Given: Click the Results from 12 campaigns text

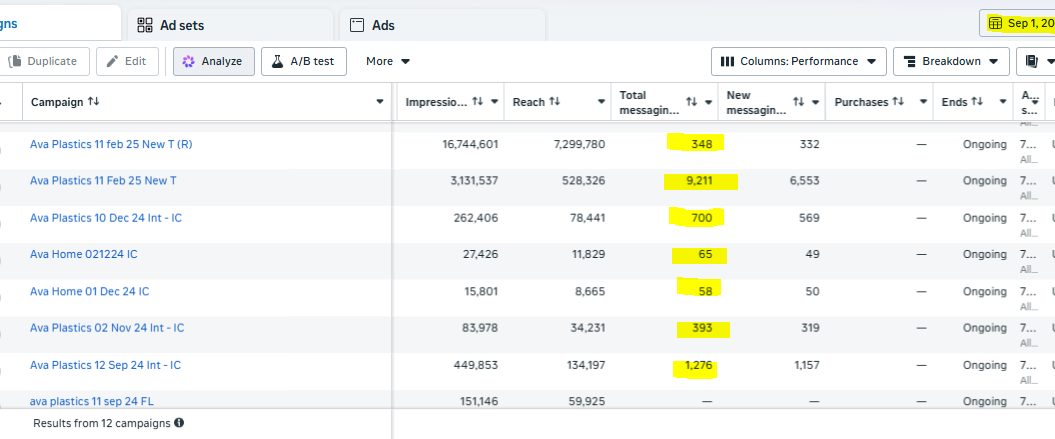Looking at the screenshot, I should coord(102,423).
